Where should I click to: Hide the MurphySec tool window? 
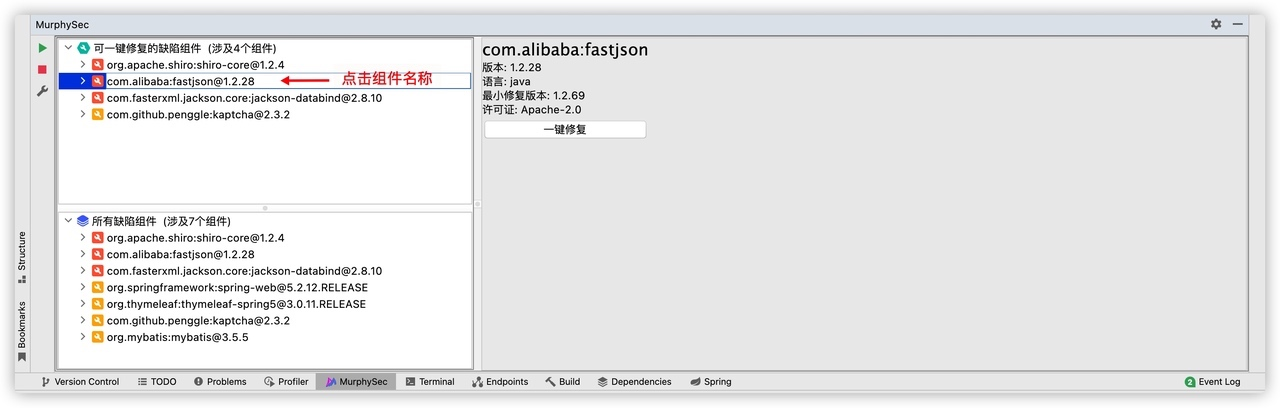click(x=1238, y=24)
